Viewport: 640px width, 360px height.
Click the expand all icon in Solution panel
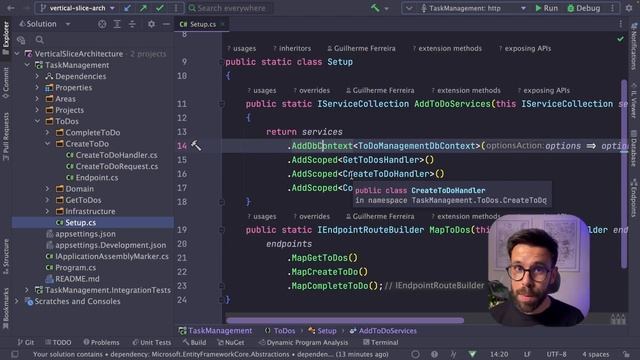point(117,24)
